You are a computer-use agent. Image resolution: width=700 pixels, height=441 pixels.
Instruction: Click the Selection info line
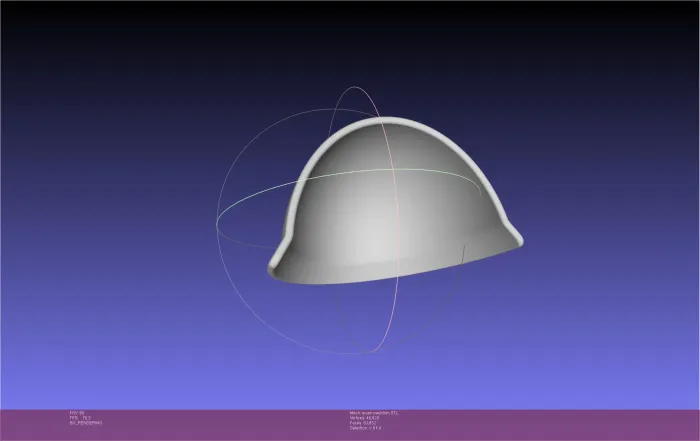(x=366, y=428)
